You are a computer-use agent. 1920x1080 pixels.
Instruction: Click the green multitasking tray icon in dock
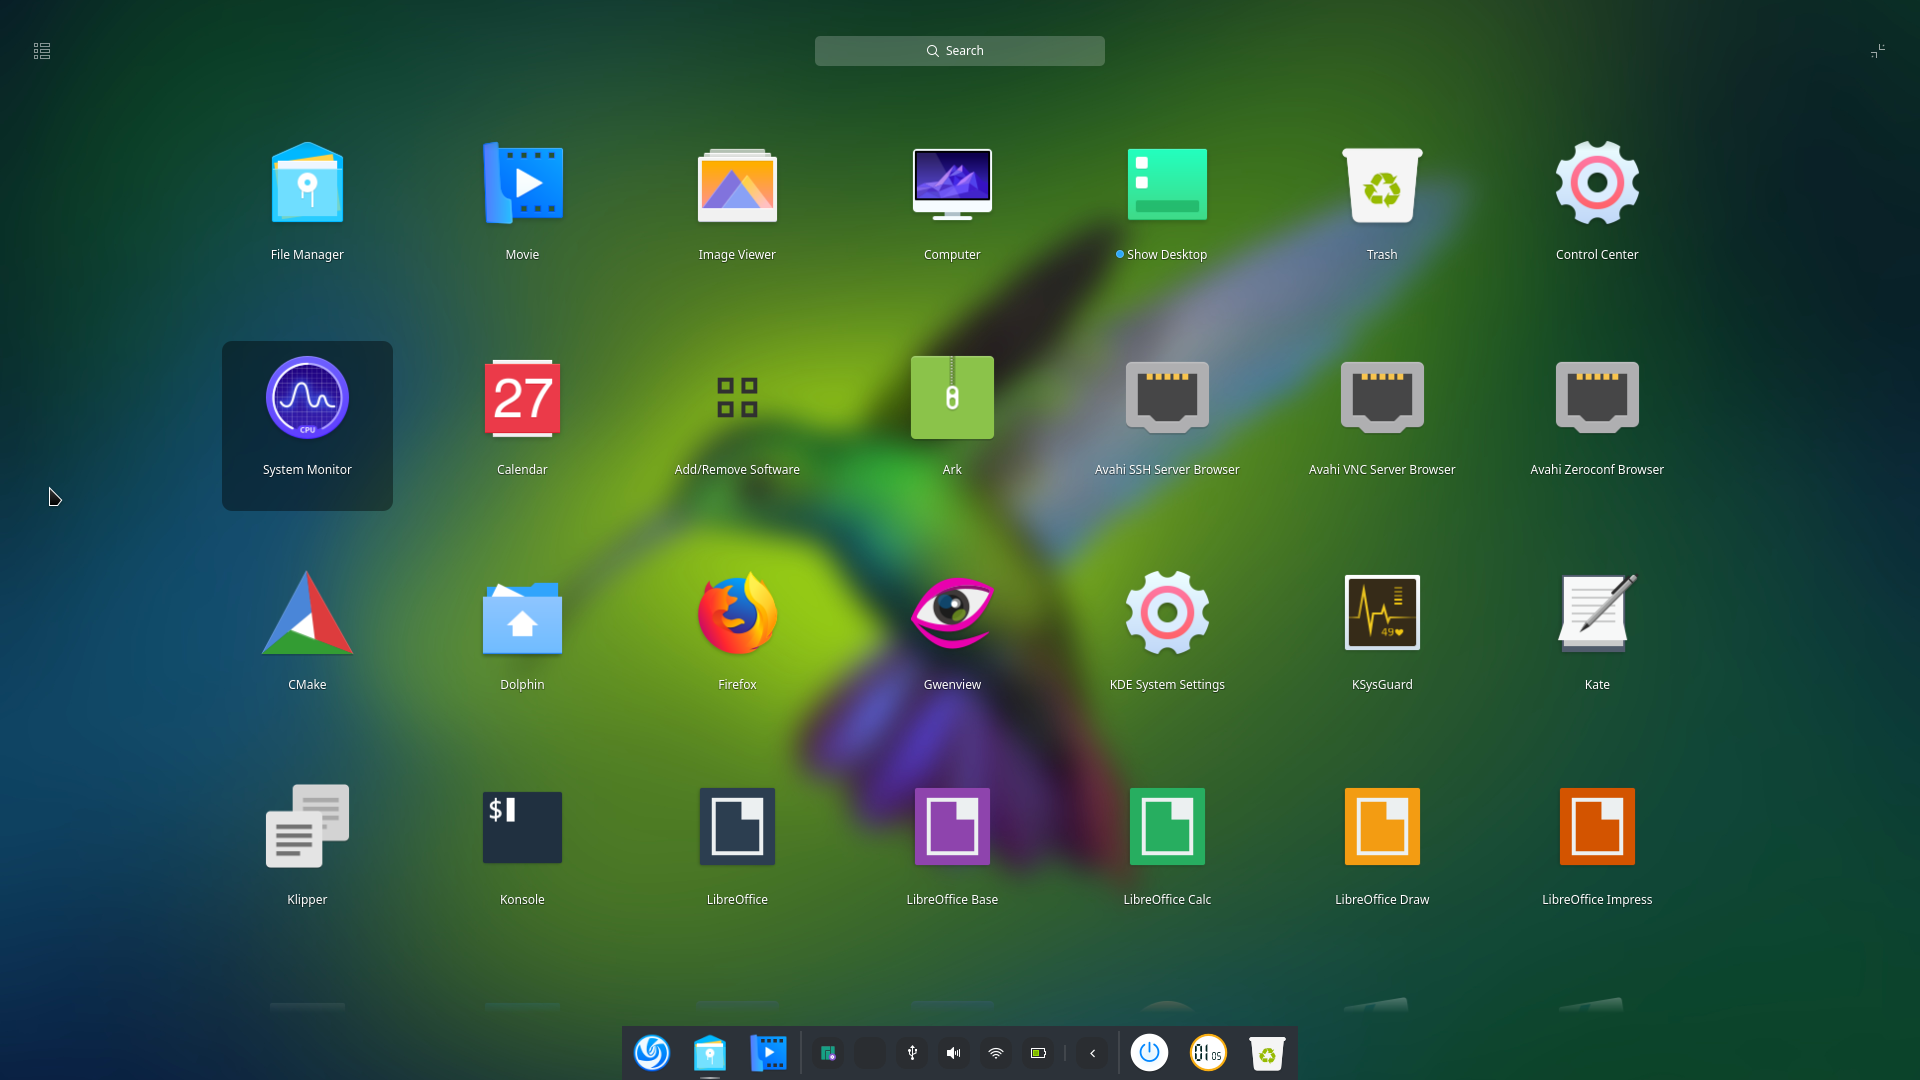pyautogui.click(x=828, y=1053)
